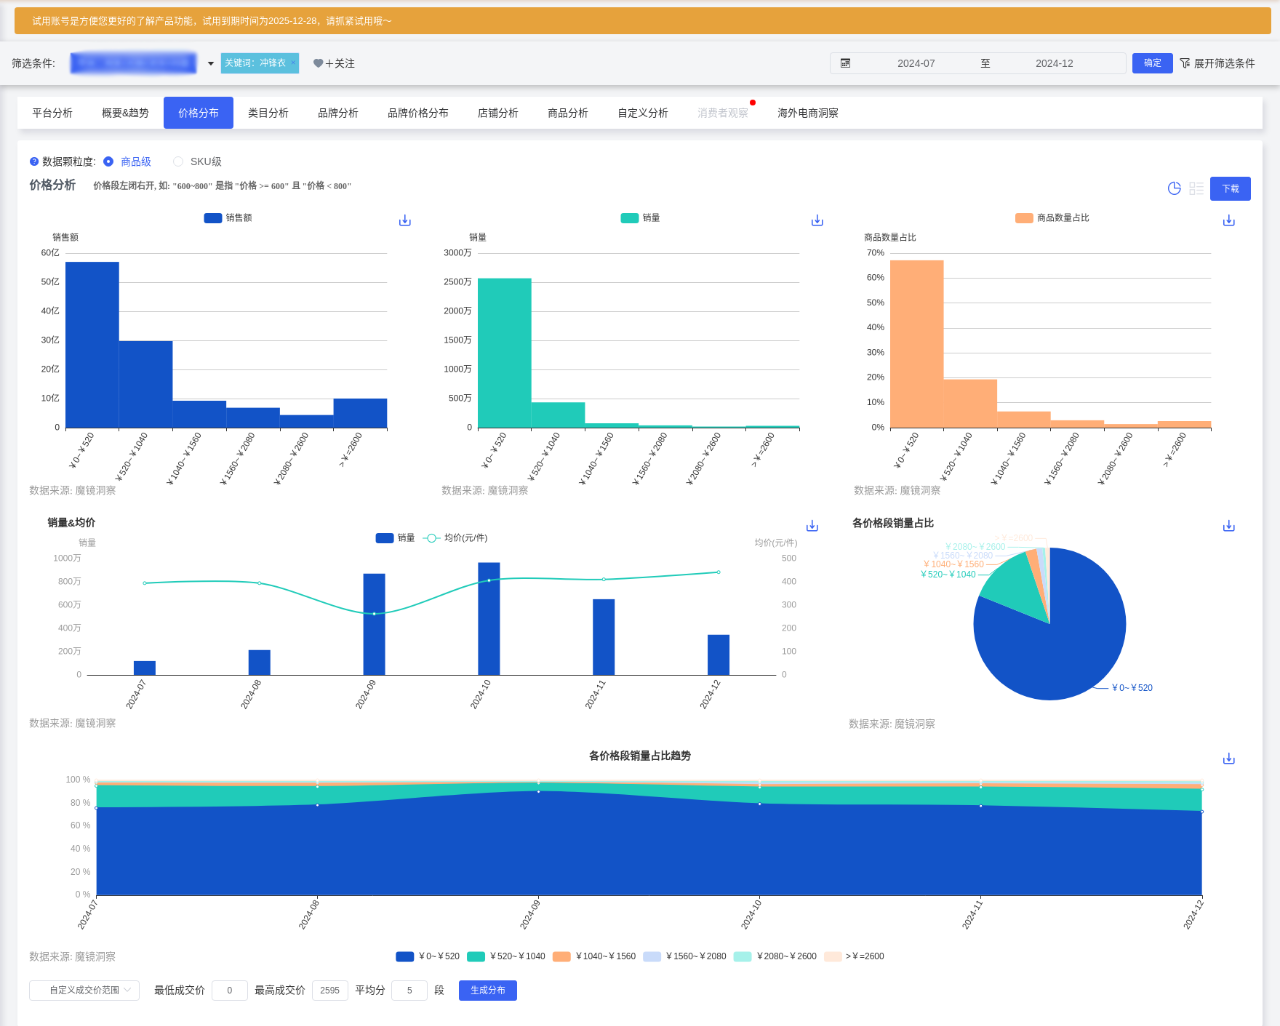The height and width of the screenshot is (1026, 1280).
Task: Download the 销售额 bar chart
Action: [x=405, y=220]
